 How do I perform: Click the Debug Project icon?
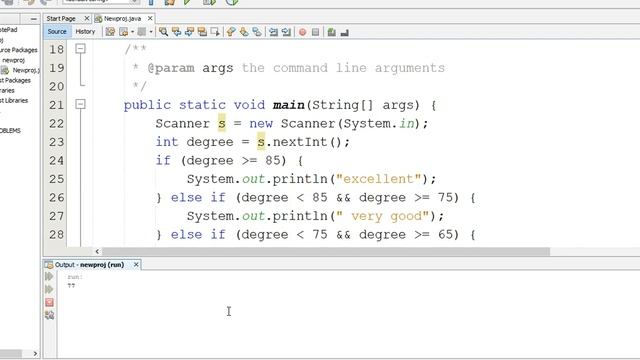point(209,2)
